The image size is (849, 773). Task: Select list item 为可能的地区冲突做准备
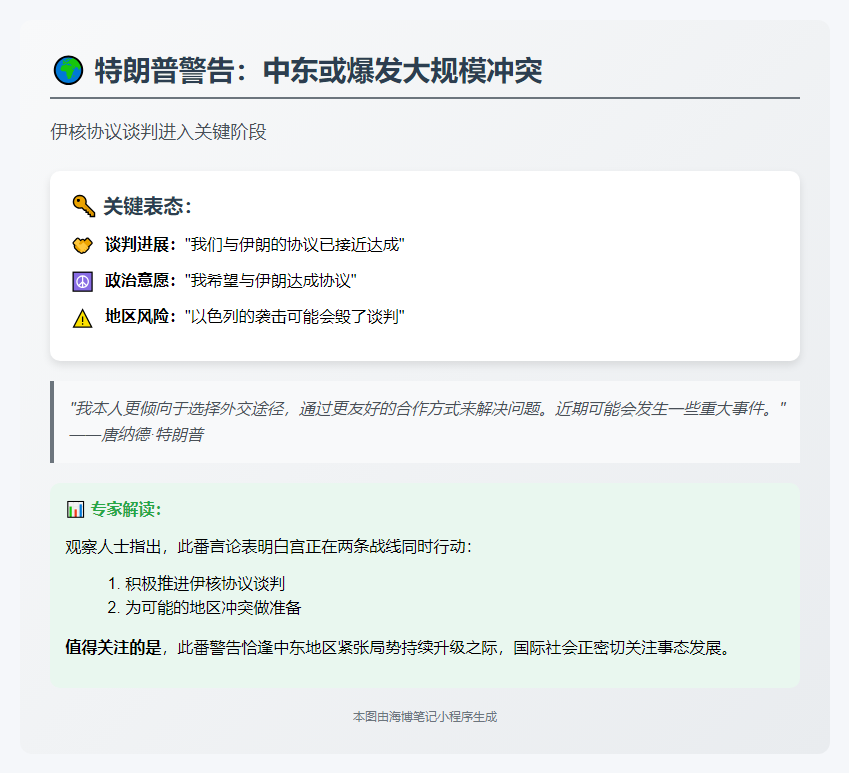click(213, 606)
